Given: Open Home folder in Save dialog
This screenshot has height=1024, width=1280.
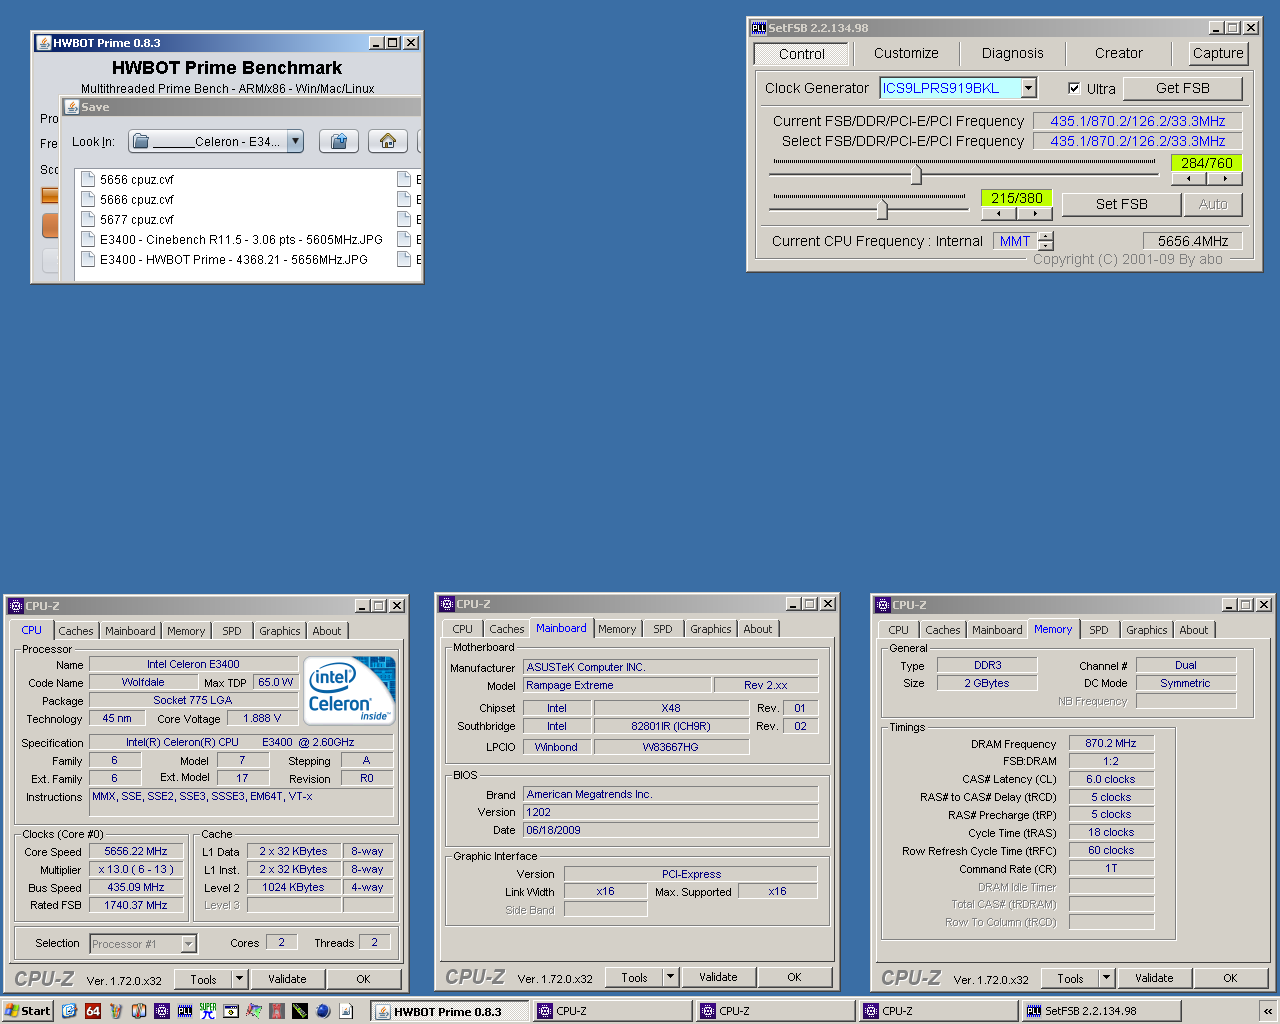Looking at the screenshot, I should click(388, 141).
